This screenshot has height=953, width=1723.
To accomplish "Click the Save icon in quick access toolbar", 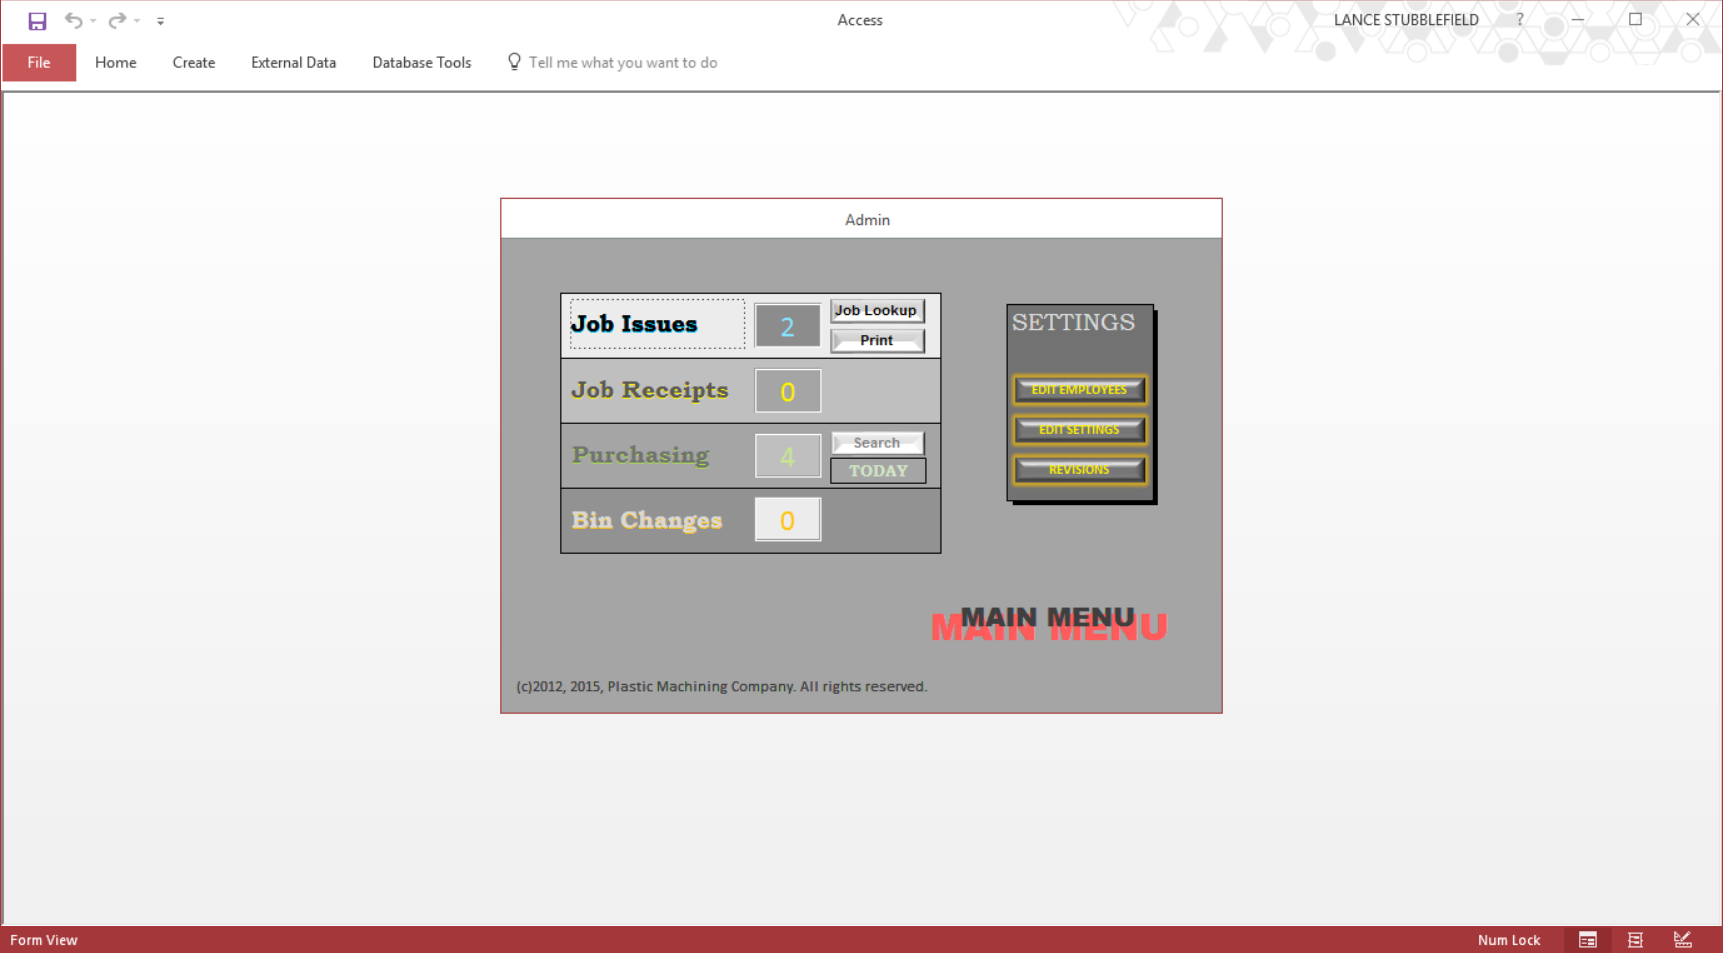I will (37, 21).
